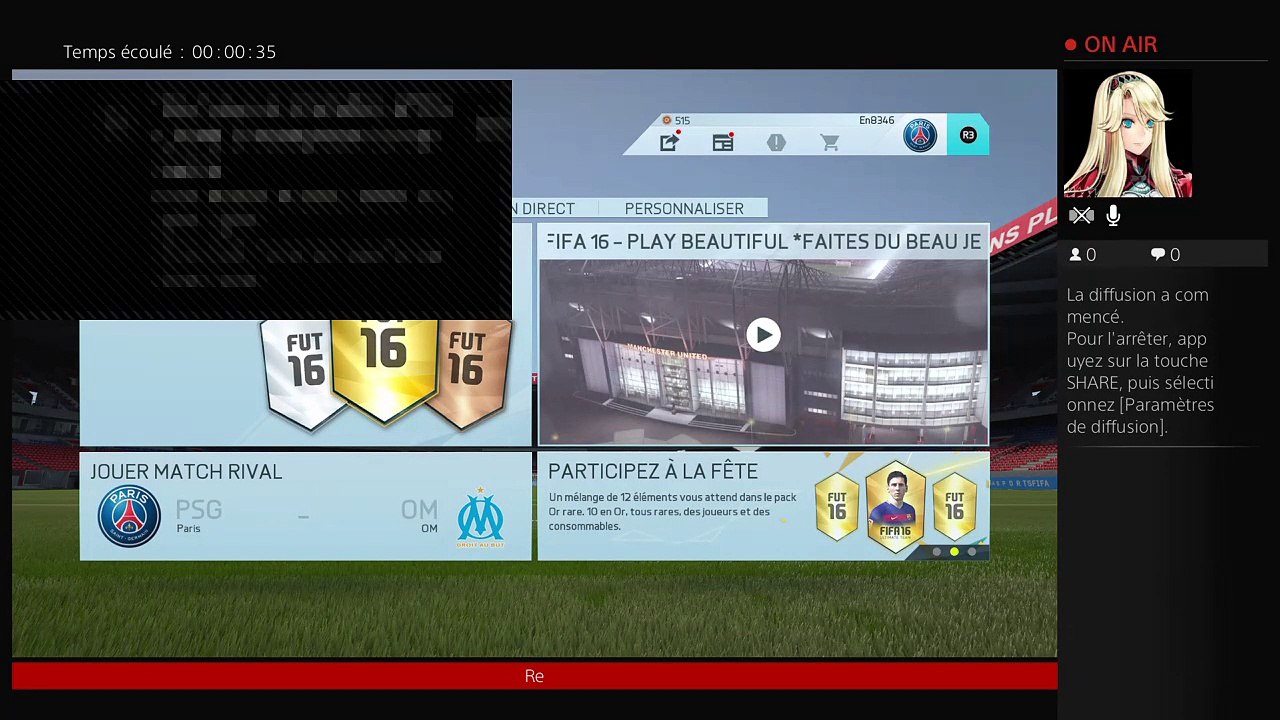Switch to the PERSONNALISER tab
The image size is (1280, 720).
(684, 209)
